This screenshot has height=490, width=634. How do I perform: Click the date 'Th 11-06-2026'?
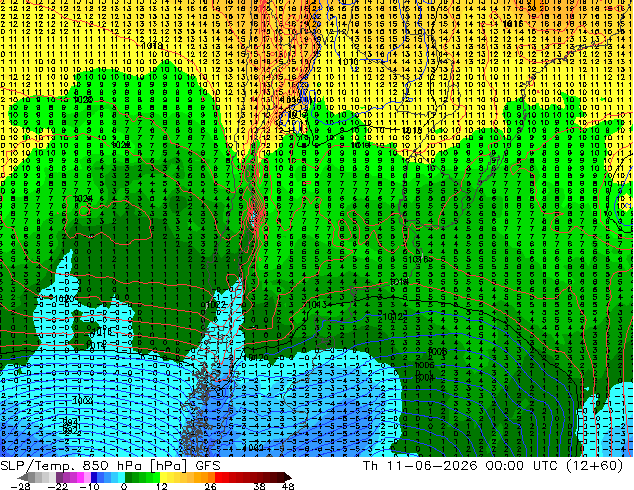420,466
